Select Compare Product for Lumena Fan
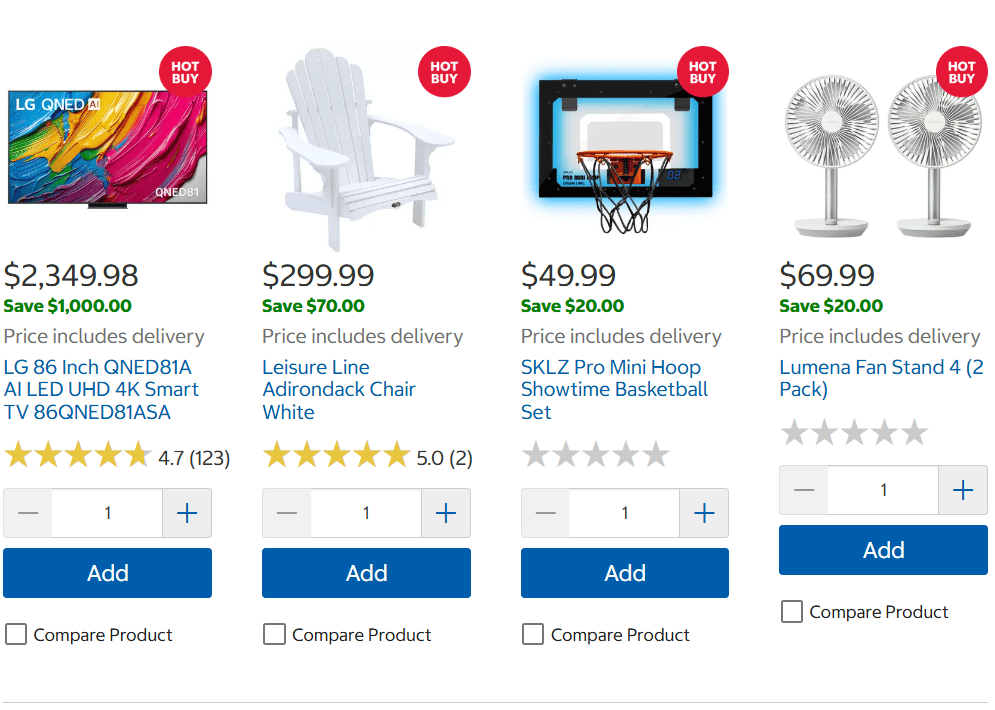This screenshot has height=710, width=995. click(x=791, y=611)
